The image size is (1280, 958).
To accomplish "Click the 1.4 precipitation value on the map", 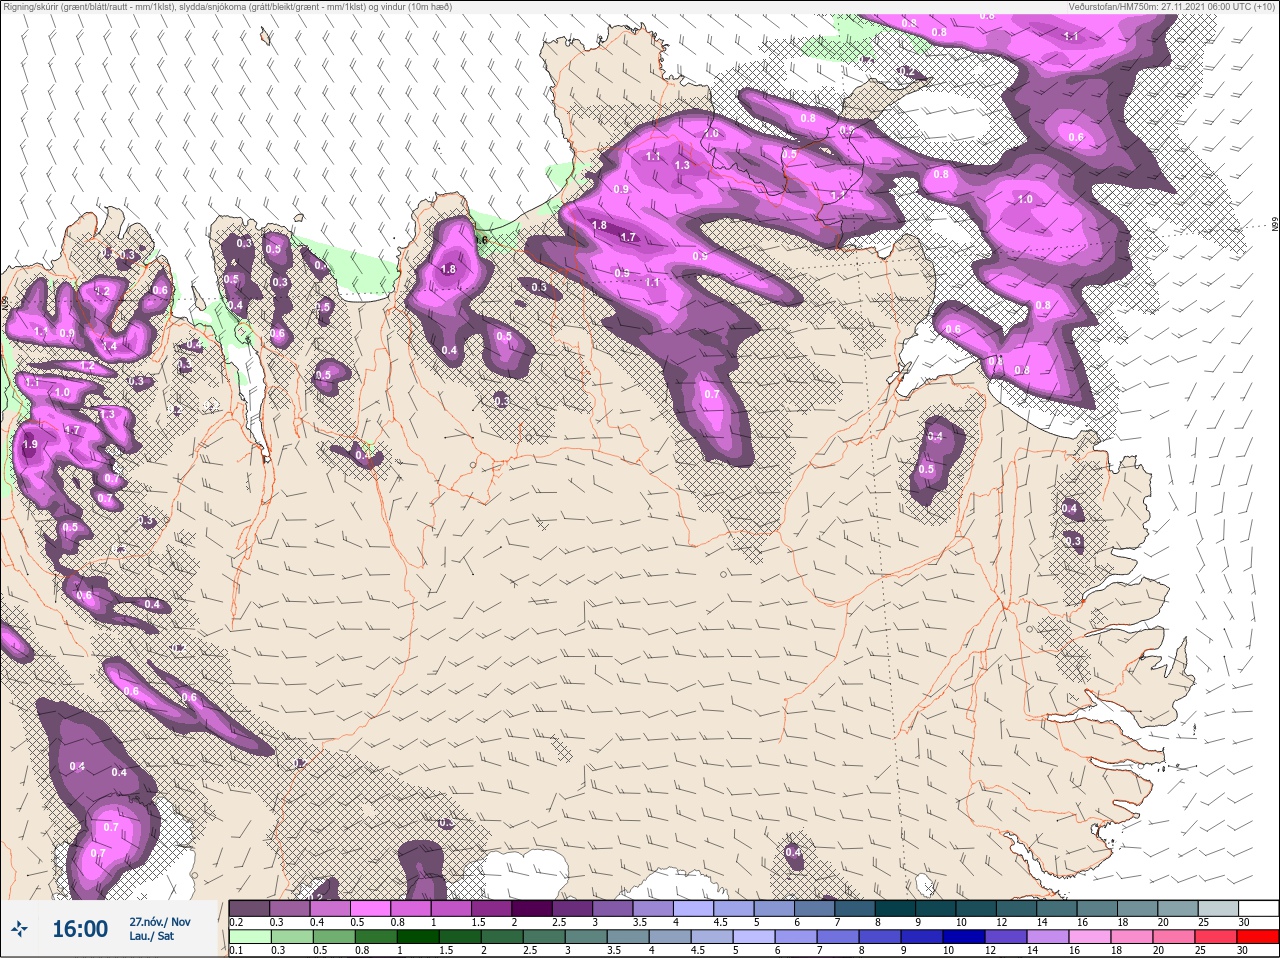I will click(109, 346).
